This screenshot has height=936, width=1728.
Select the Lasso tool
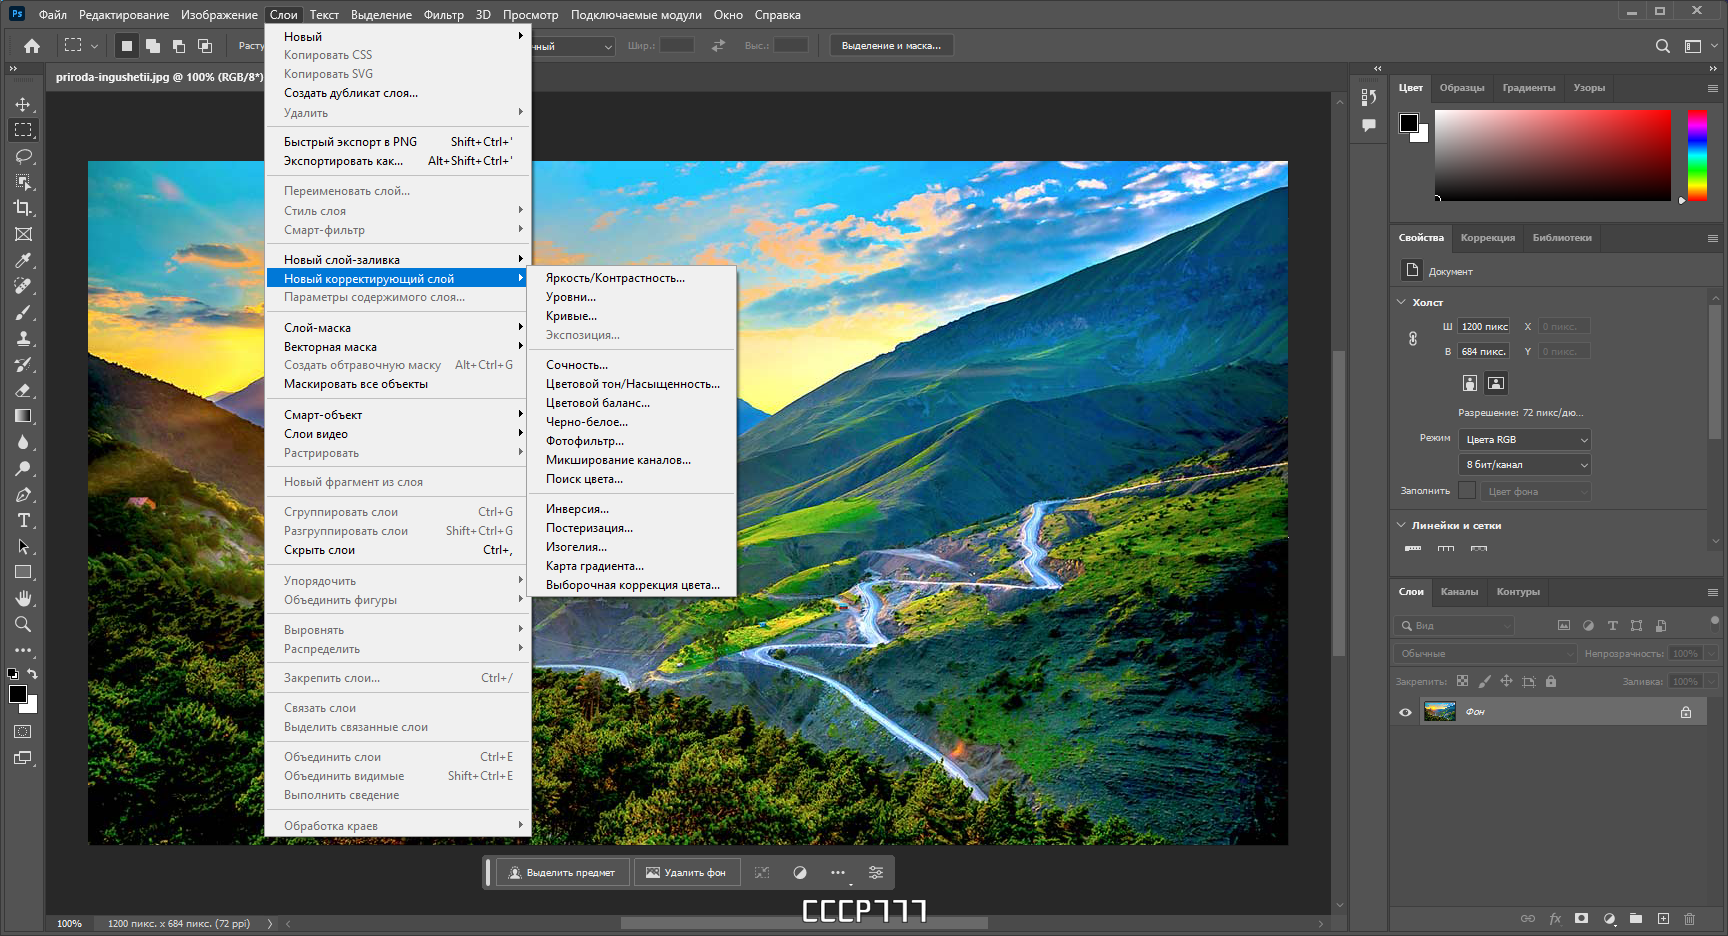click(23, 156)
